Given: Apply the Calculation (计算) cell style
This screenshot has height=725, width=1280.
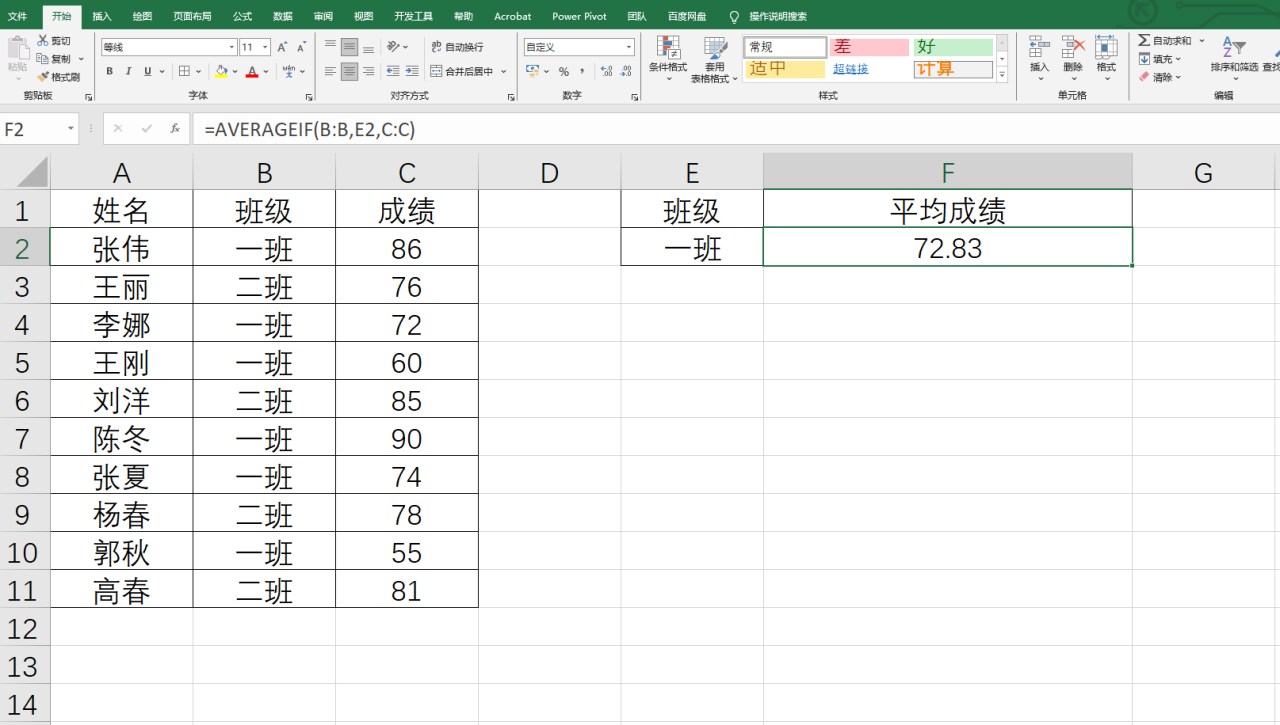Looking at the screenshot, I should 952,69.
